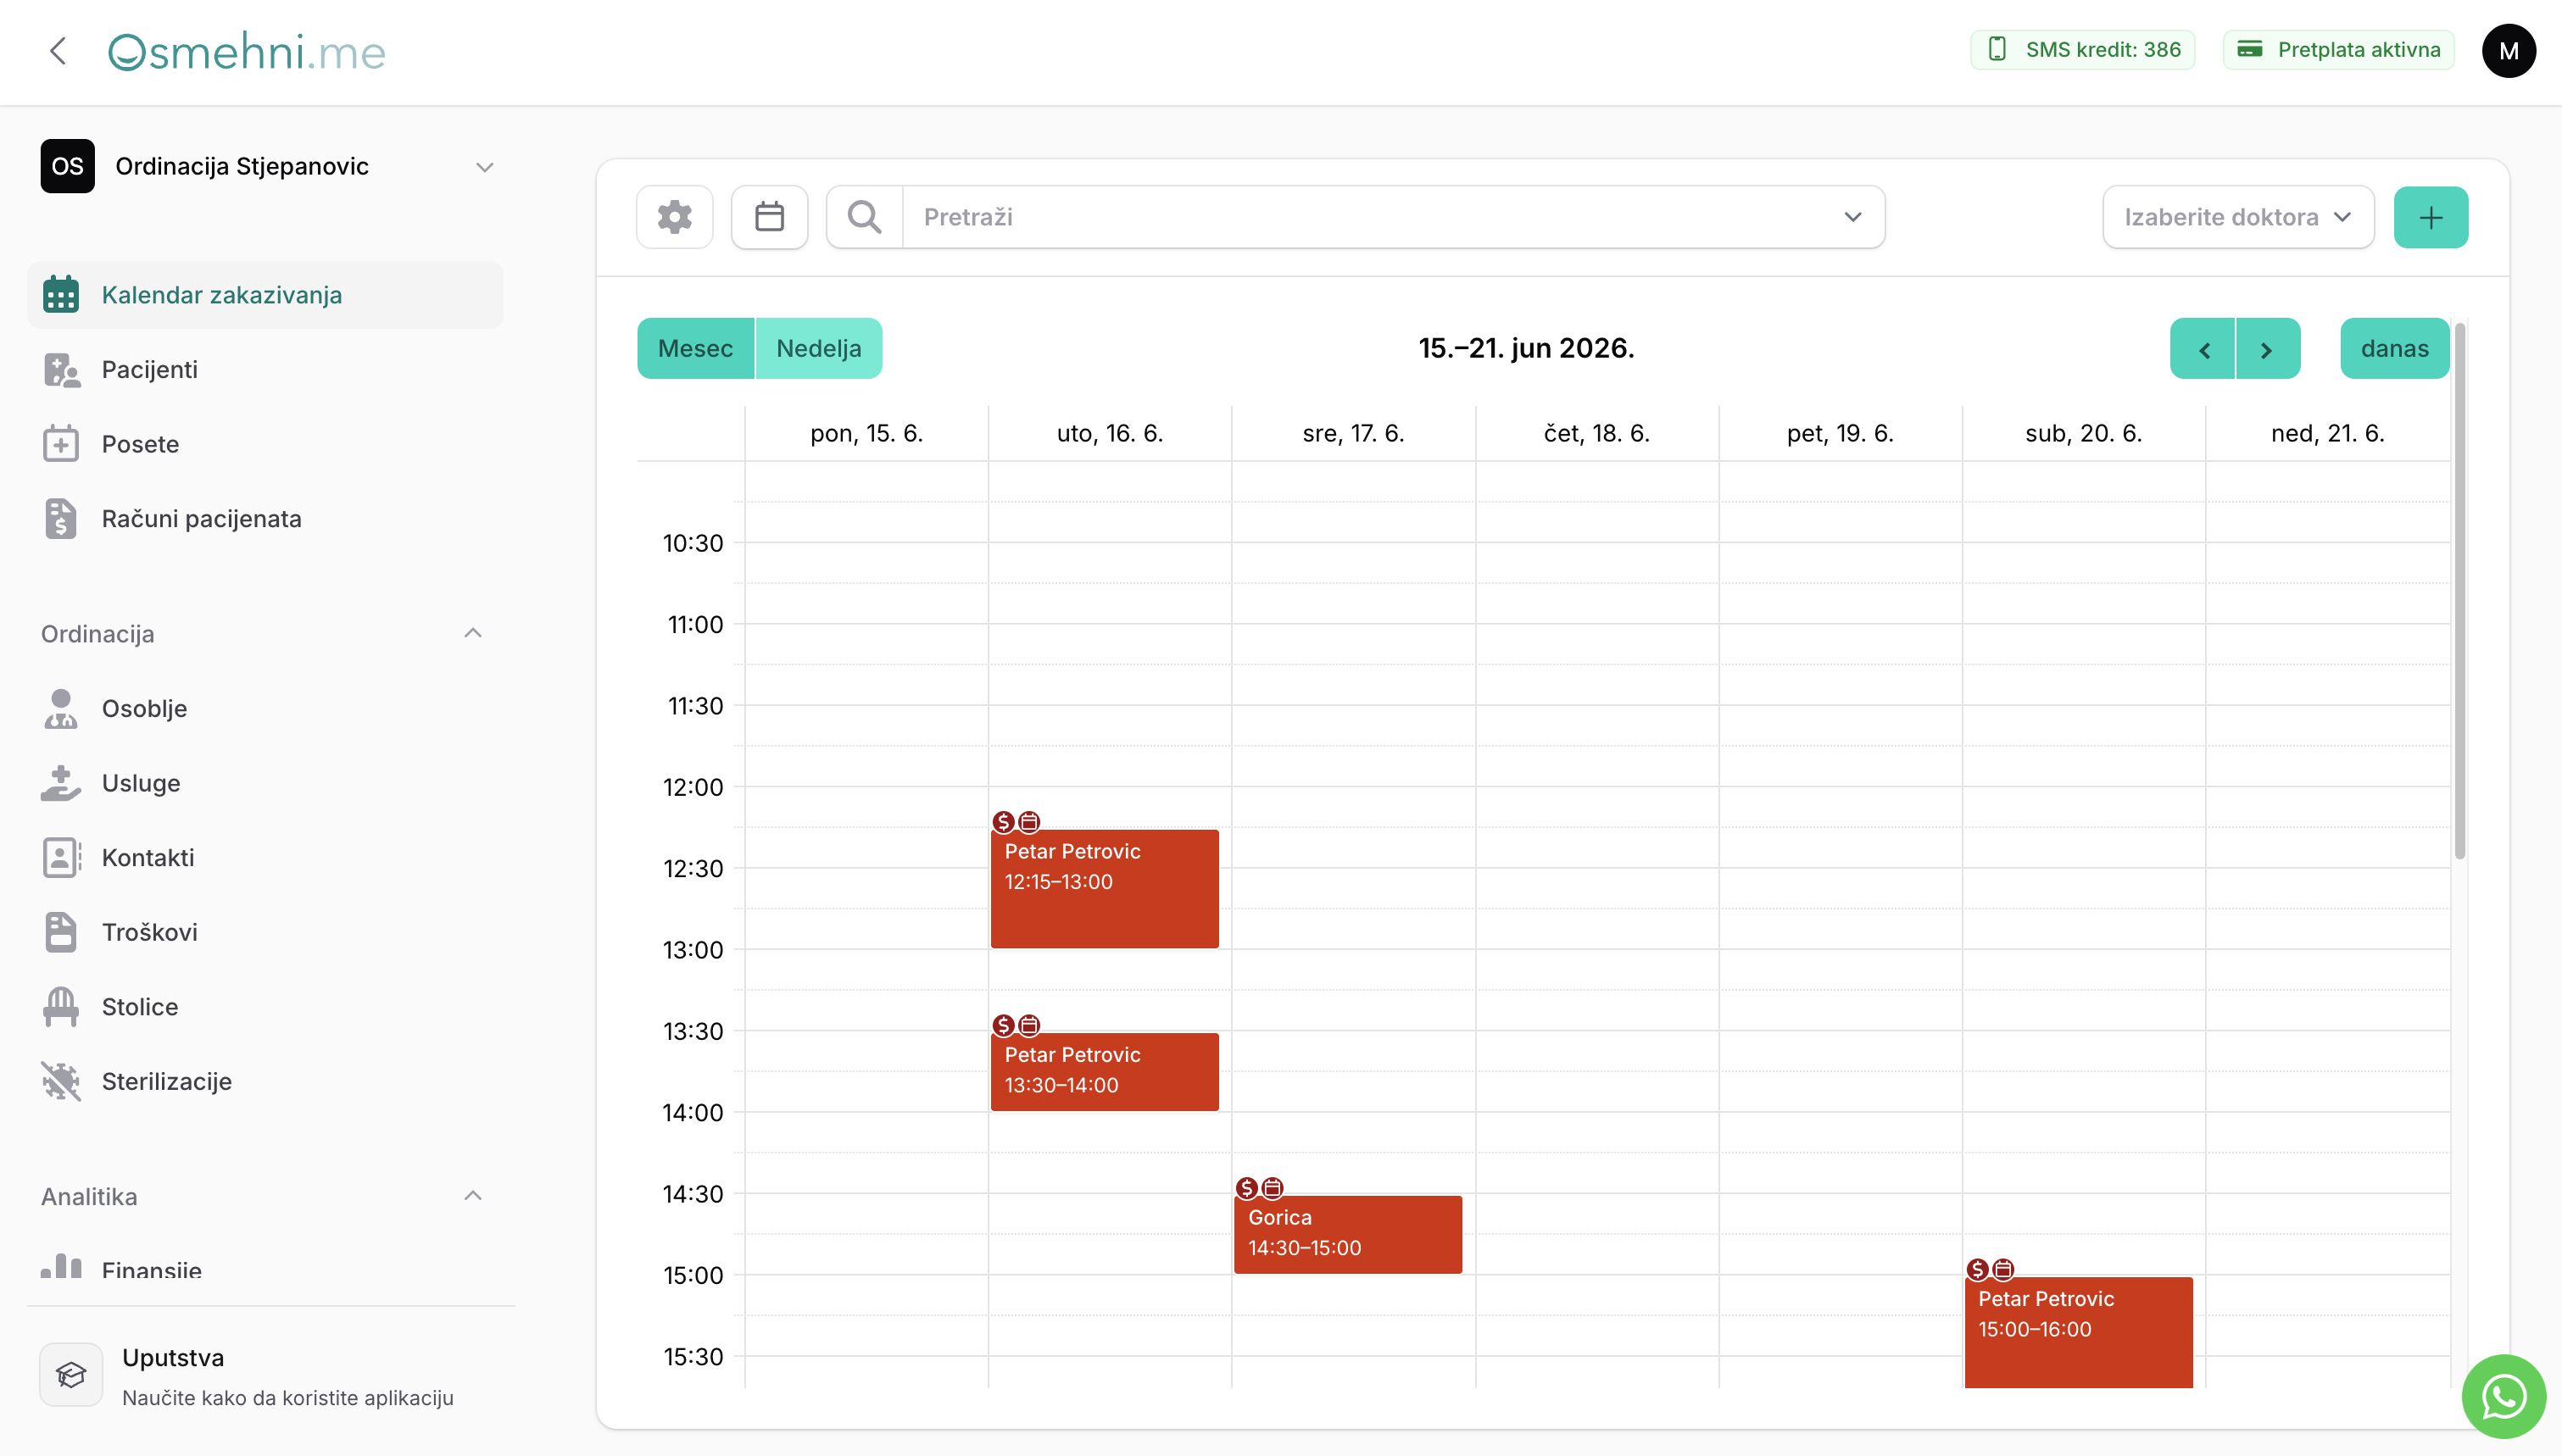Click the Kontakti icon in sidebar
This screenshot has width=2562, height=1456.
tap(61, 857)
